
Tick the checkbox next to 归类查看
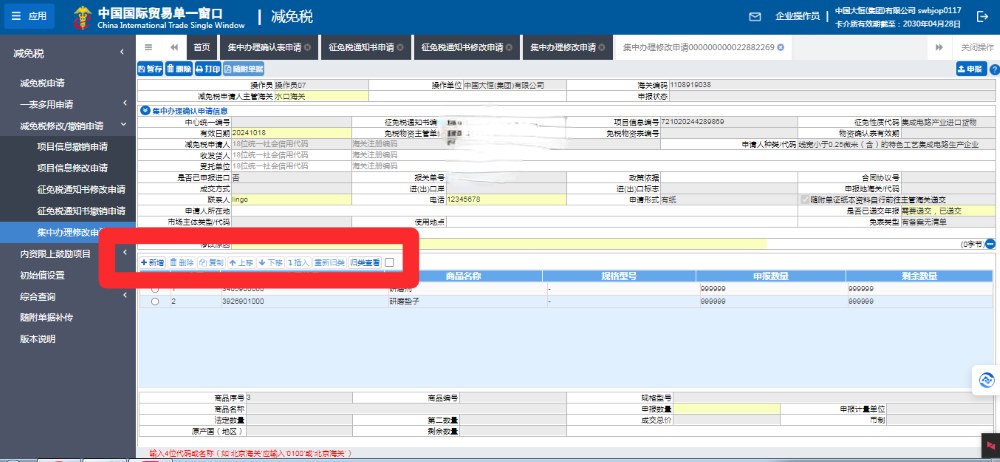389,262
